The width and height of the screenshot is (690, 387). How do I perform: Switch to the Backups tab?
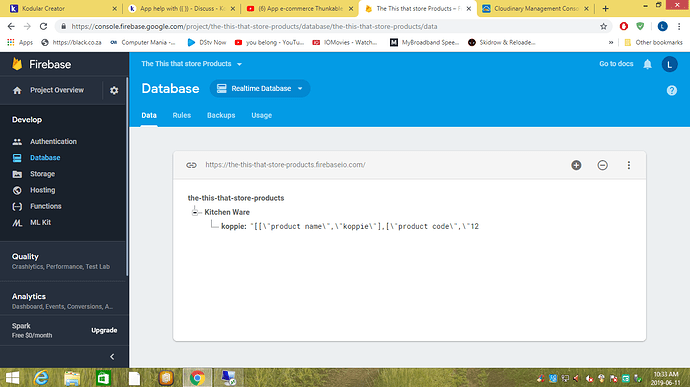[x=221, y=115]
